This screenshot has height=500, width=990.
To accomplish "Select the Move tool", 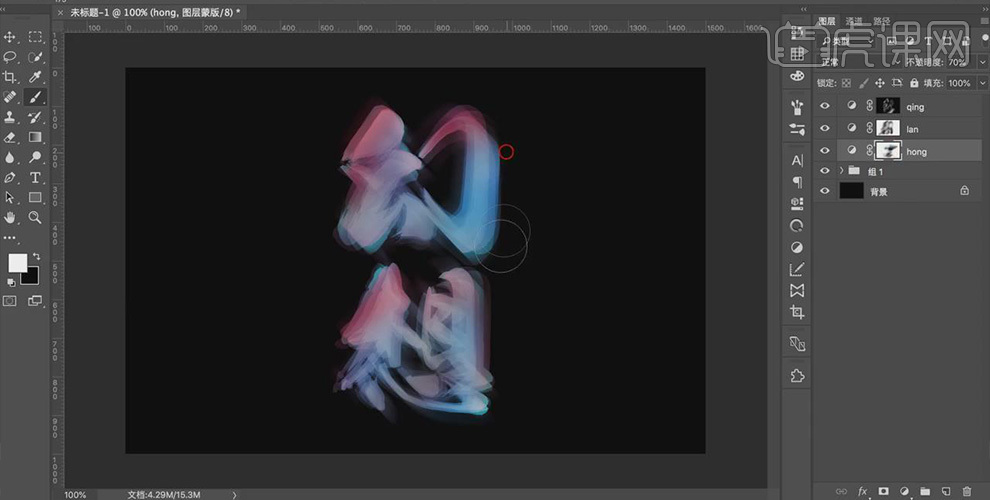I will 9,37.
